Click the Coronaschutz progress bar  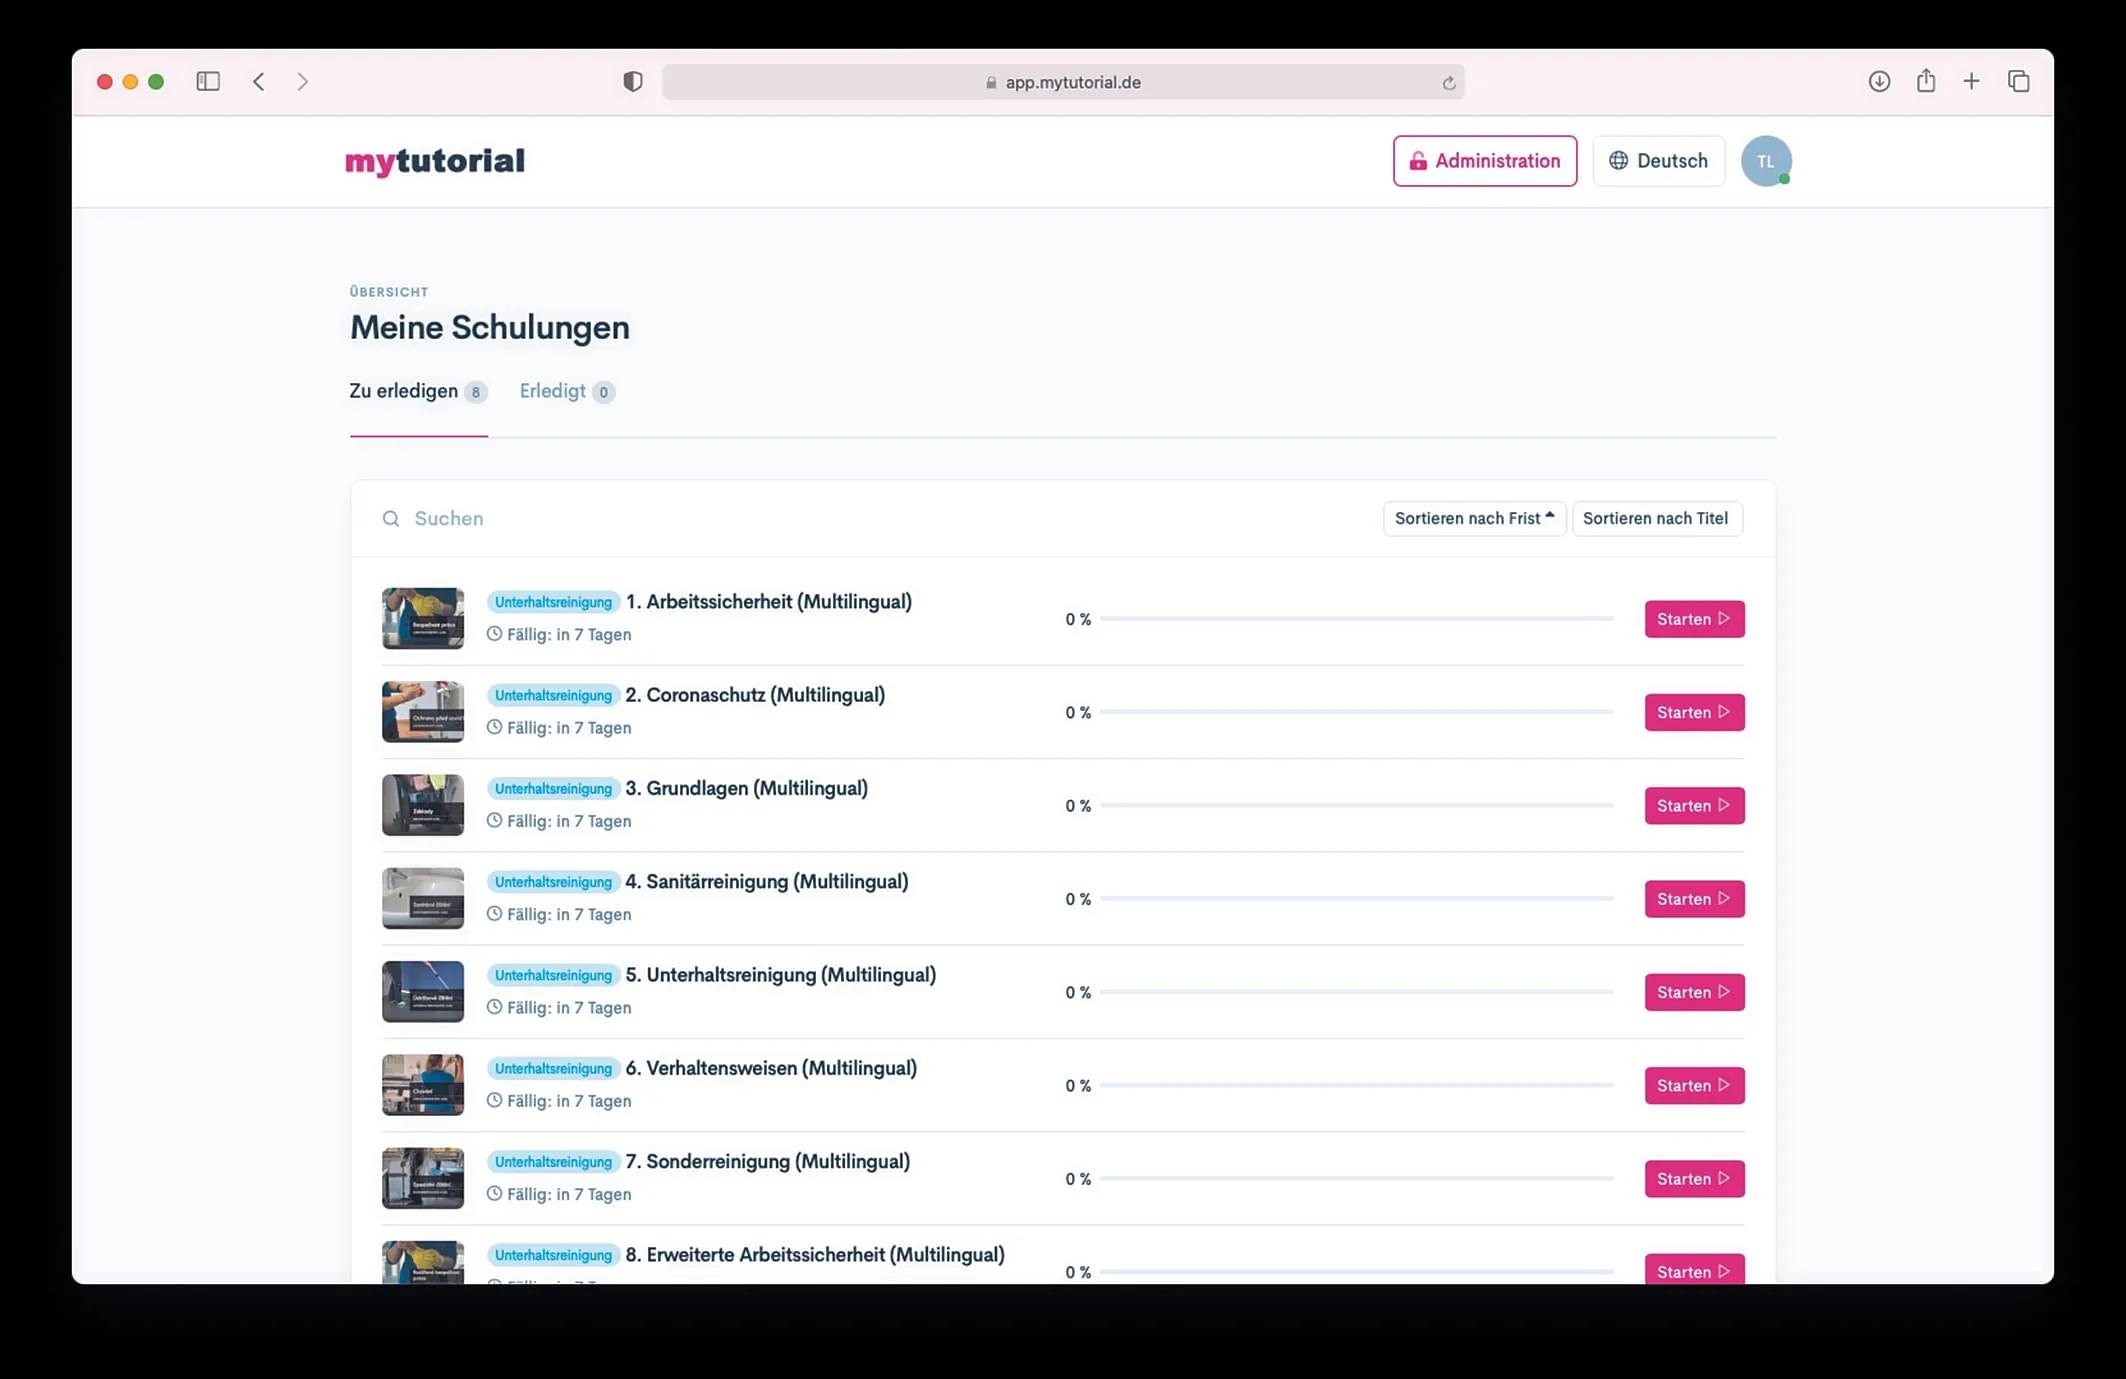pyautogui.click(x=1355, y=712)
